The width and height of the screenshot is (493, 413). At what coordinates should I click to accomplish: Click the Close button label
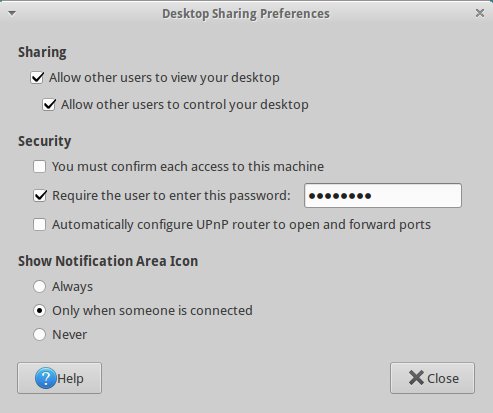tap(443, 379)
